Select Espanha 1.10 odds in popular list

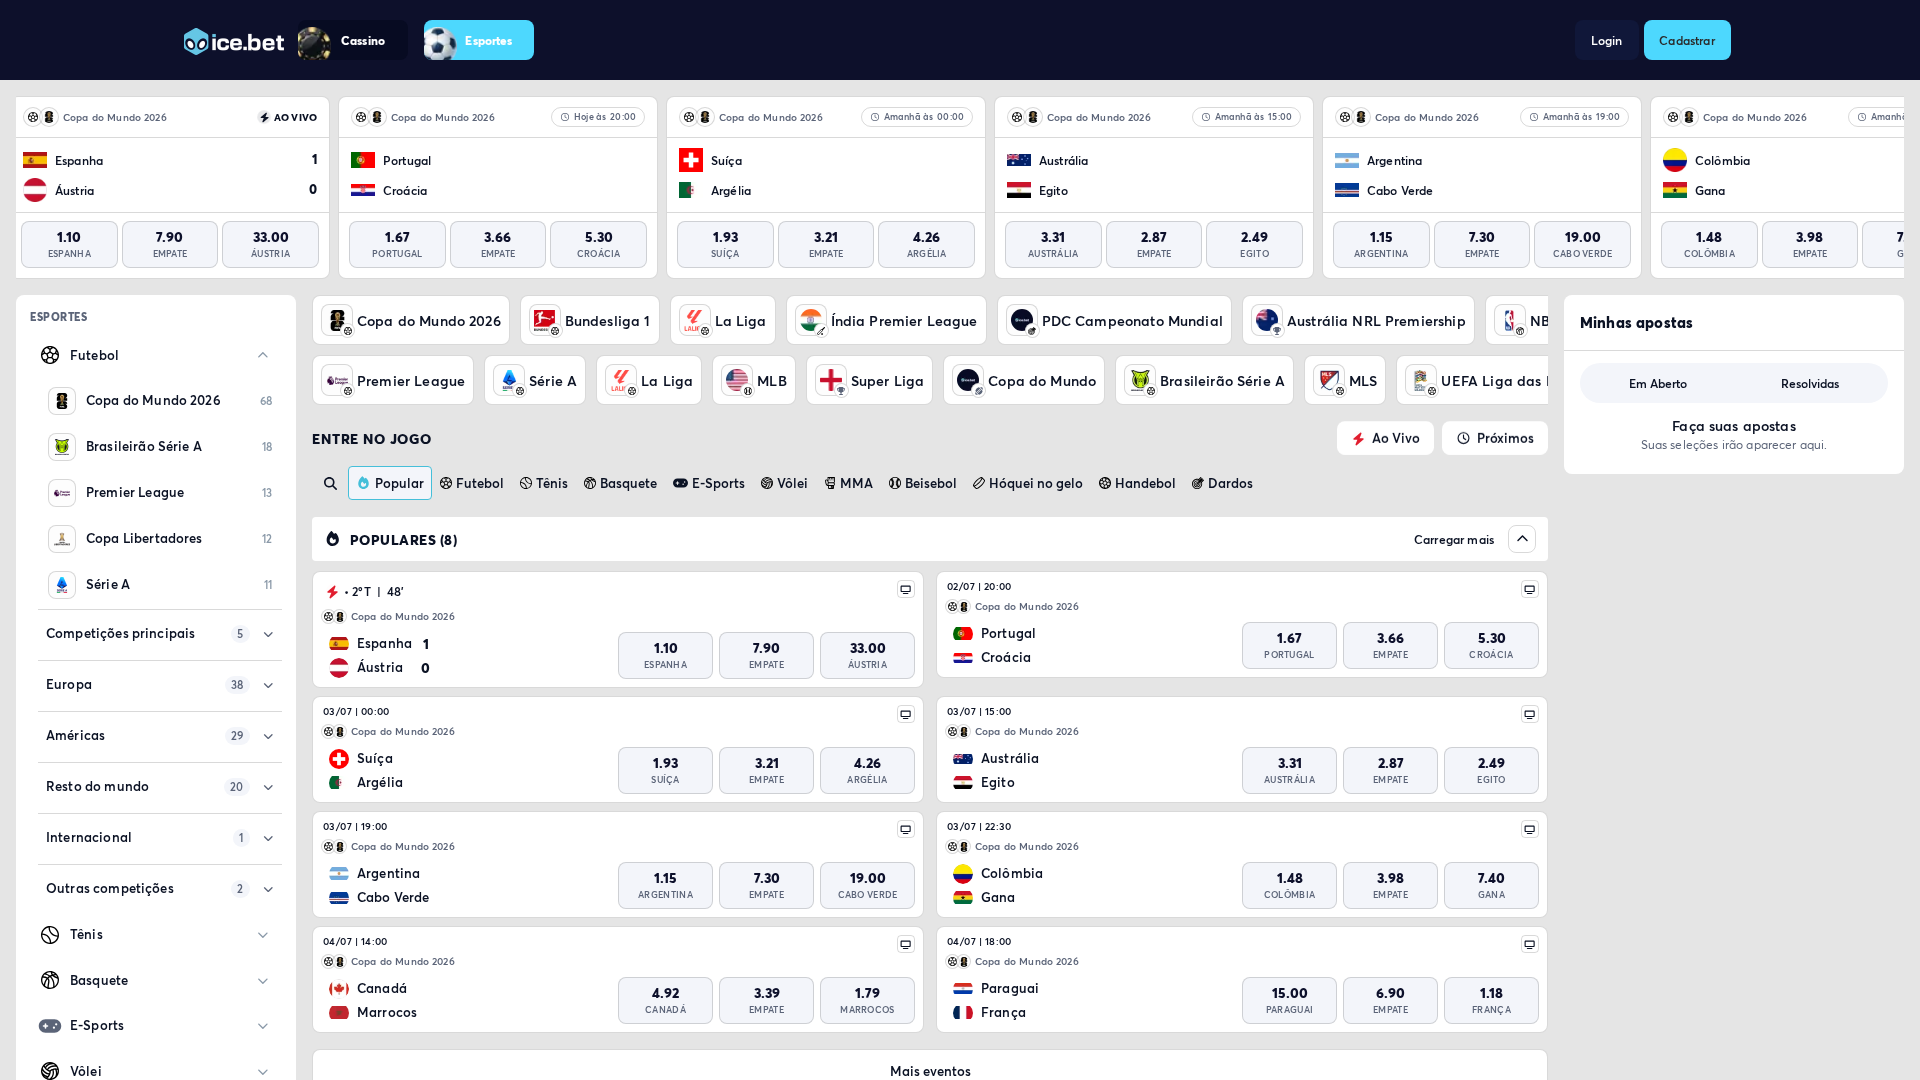665,655
